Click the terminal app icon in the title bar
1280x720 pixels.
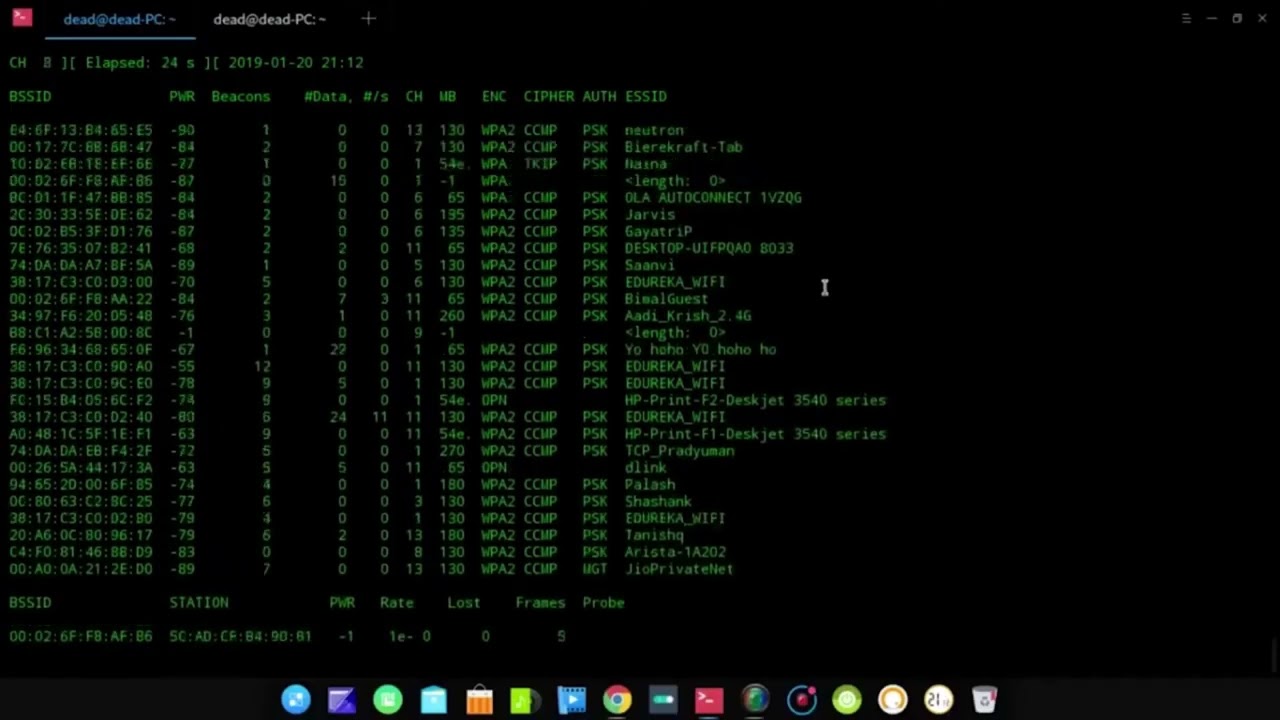click(22, 18)
